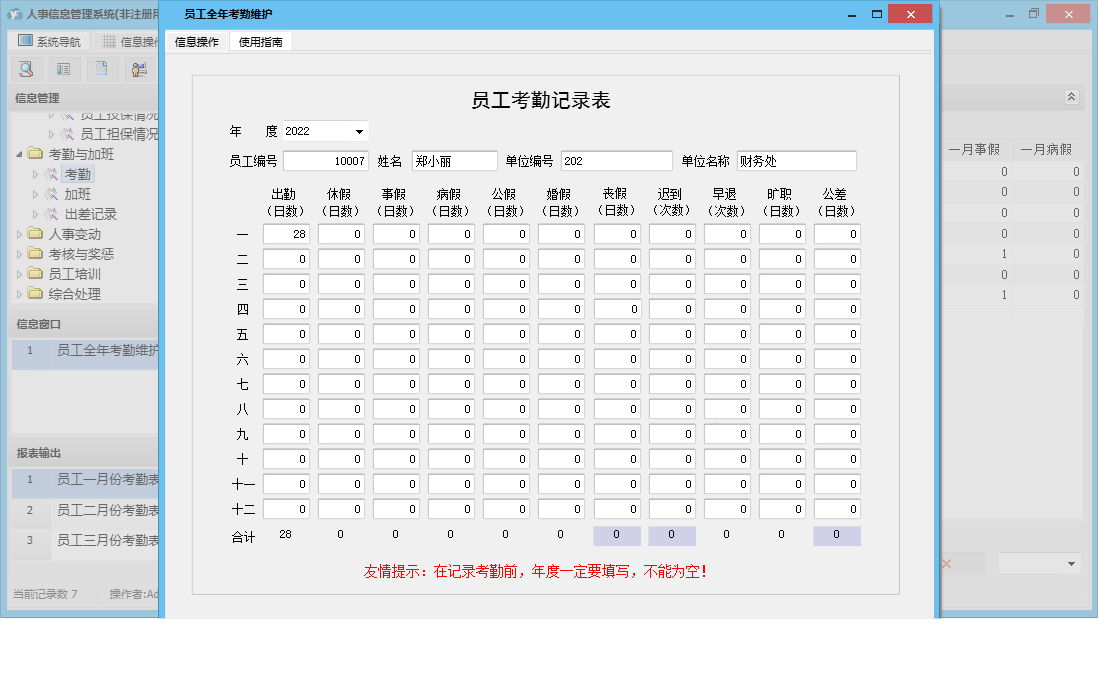Image resolution: width=1098 pixels, height=675 pixels.
Task: Collapse the attendance form panel with the chevron
Action: [1070, 97]
